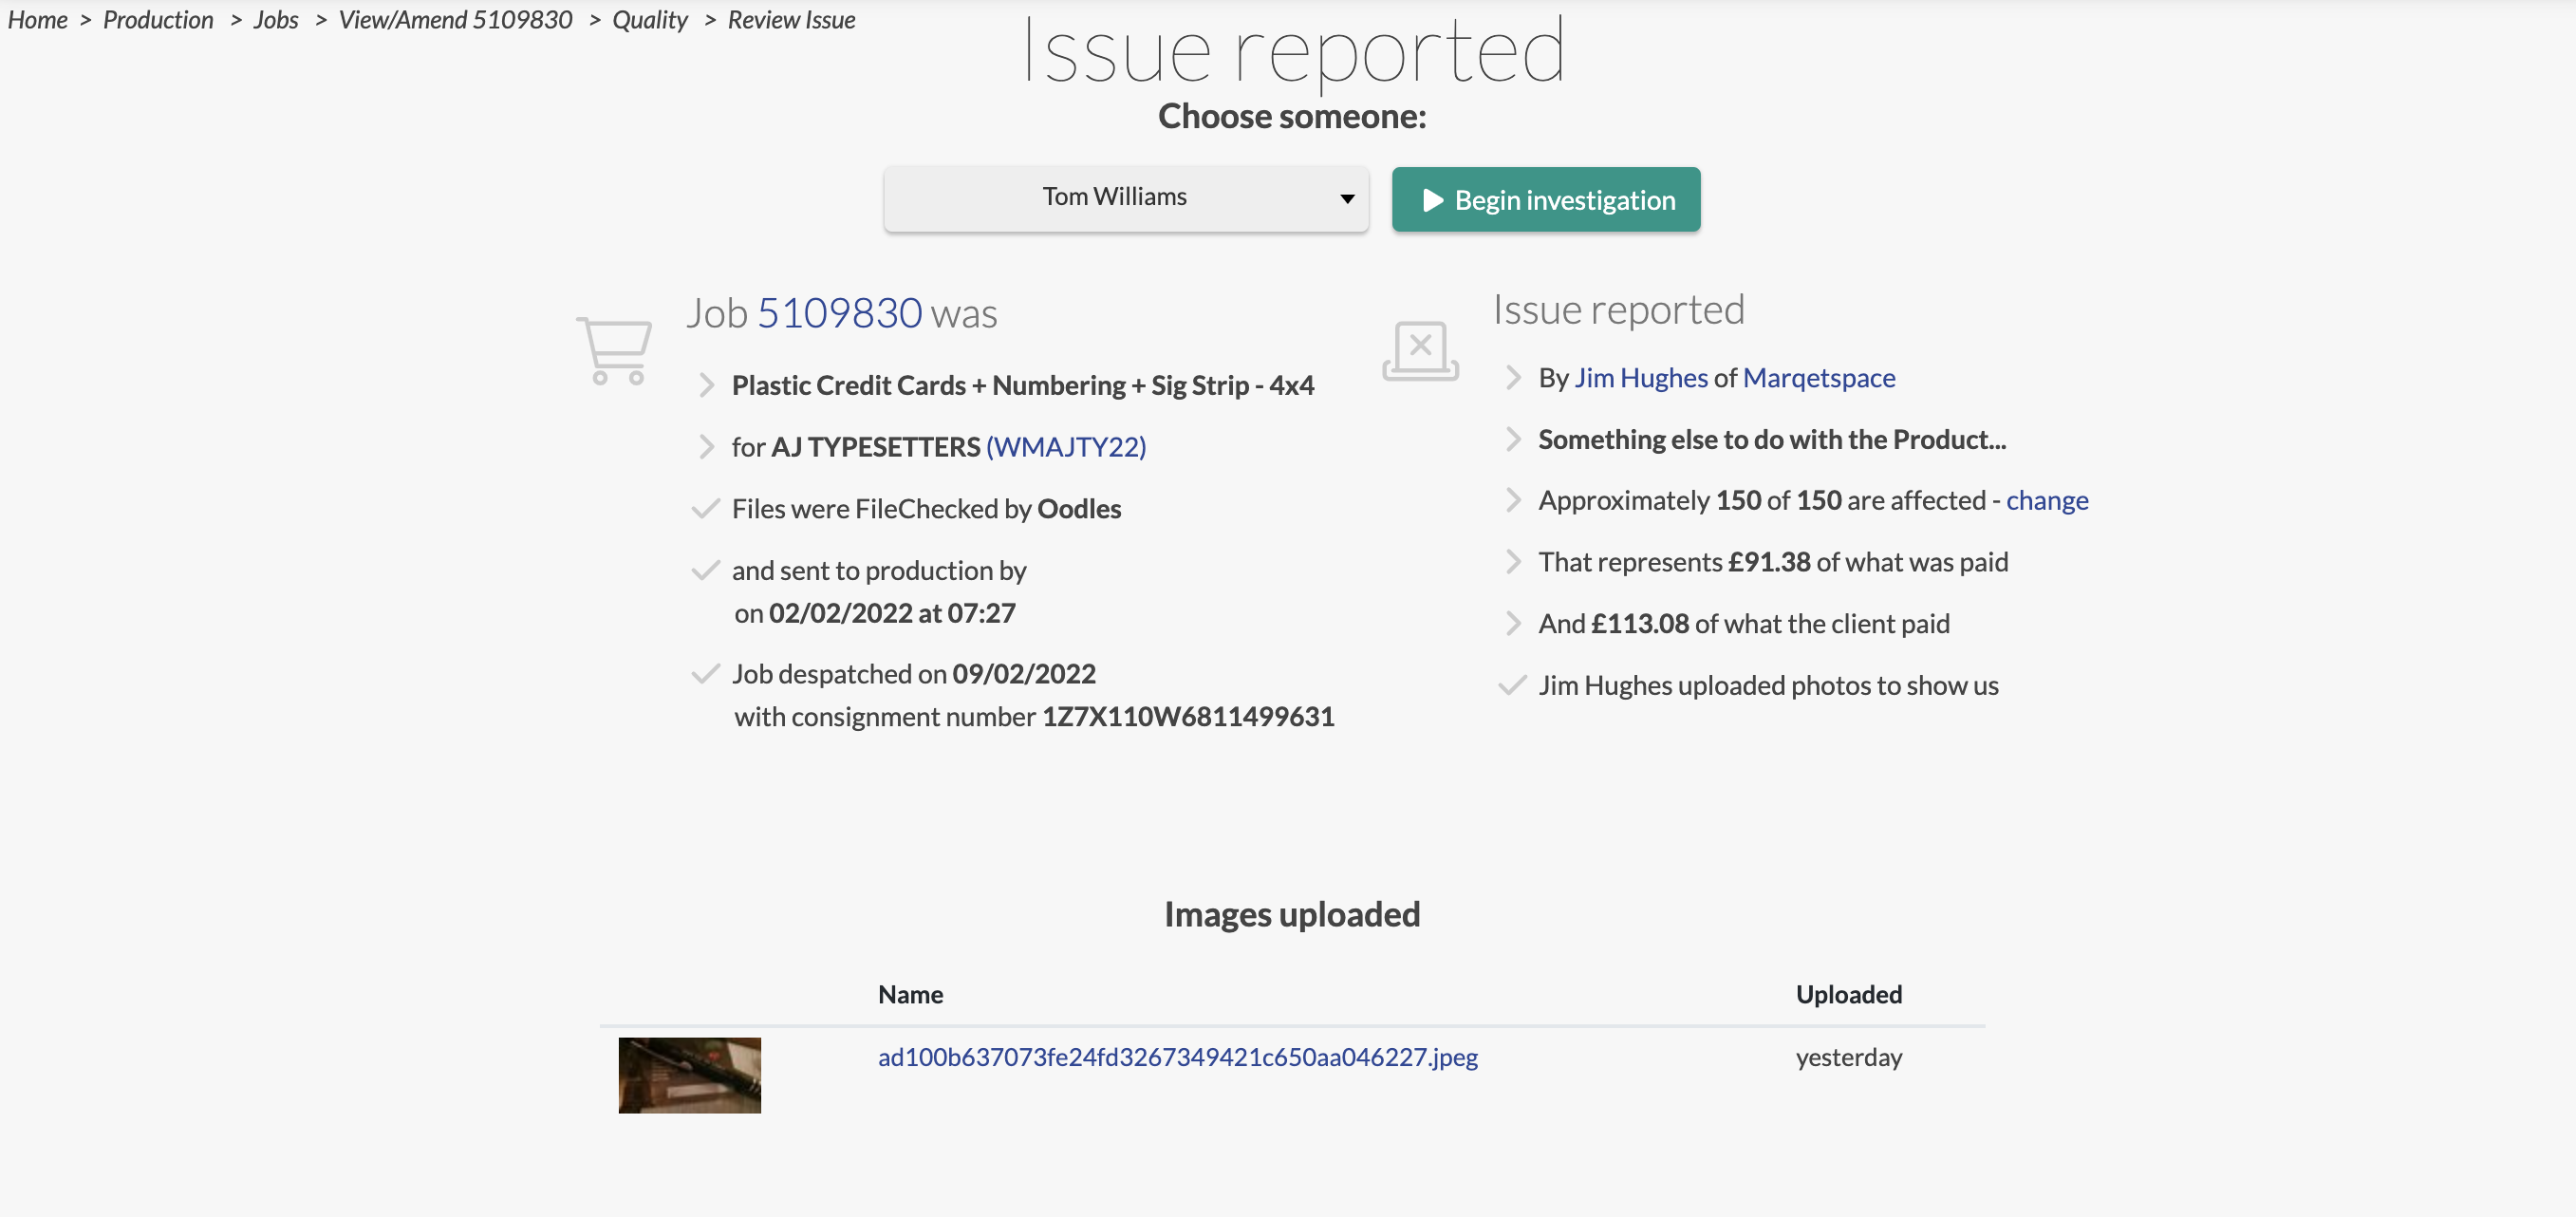
Task: Open Jim Hughes profile link
Action: [1641, 378]
